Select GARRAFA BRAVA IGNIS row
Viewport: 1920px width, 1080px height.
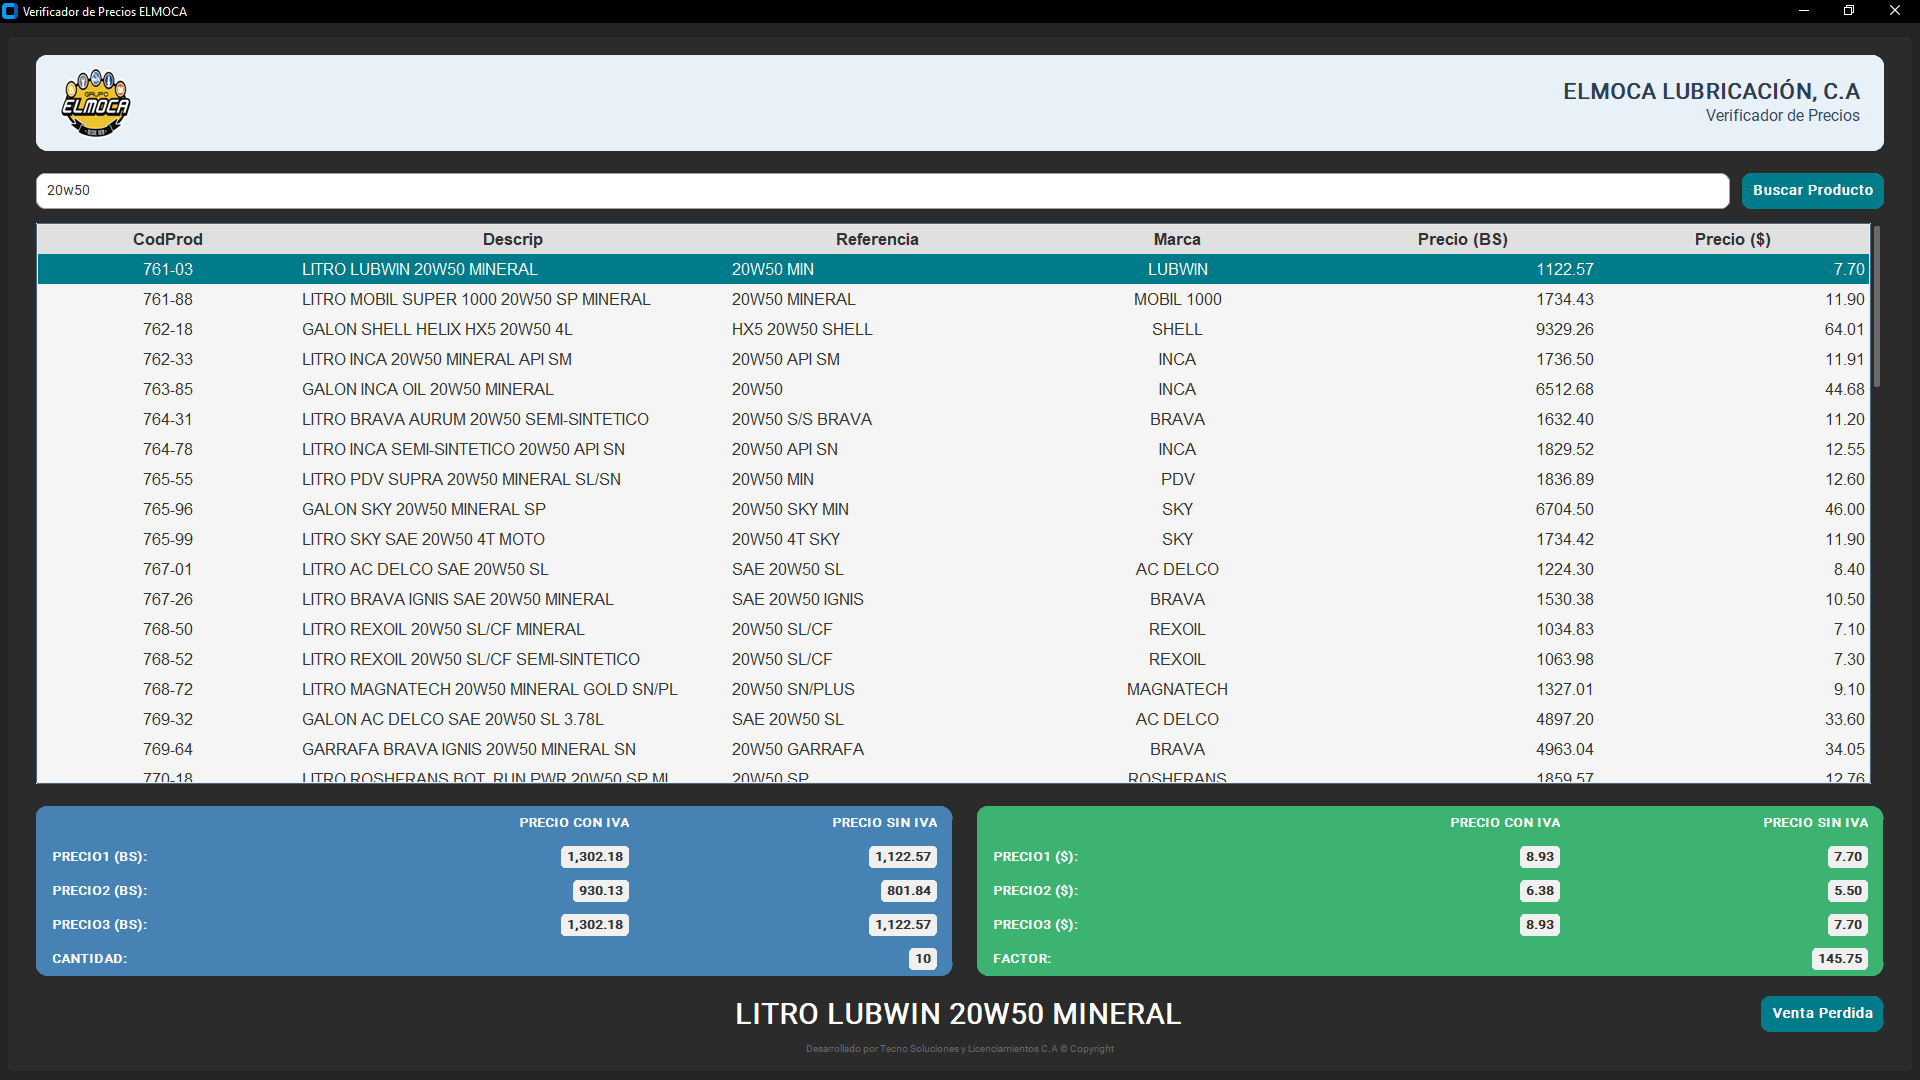coord(468,749)
